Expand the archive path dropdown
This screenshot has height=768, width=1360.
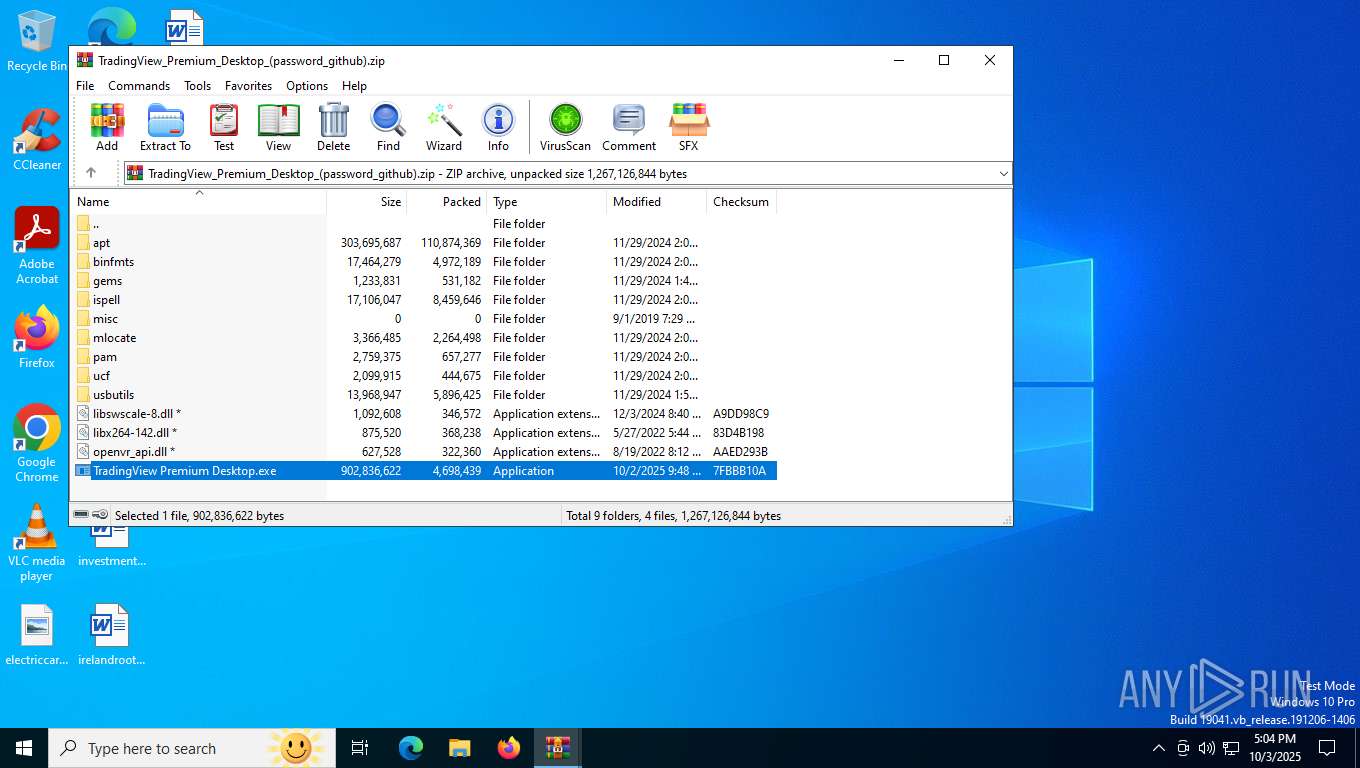(1003, 173)
